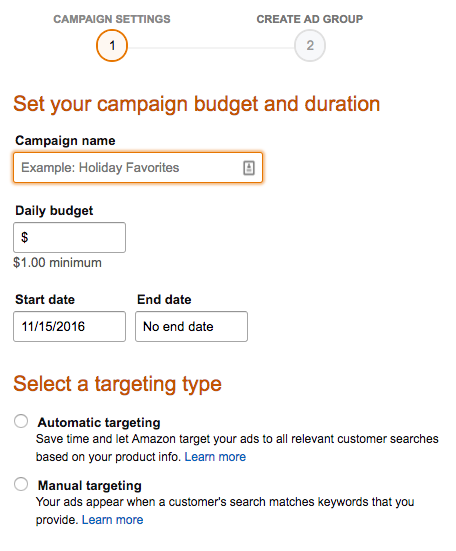Open the End date picker field
The image size is (456, 551).
191,326
